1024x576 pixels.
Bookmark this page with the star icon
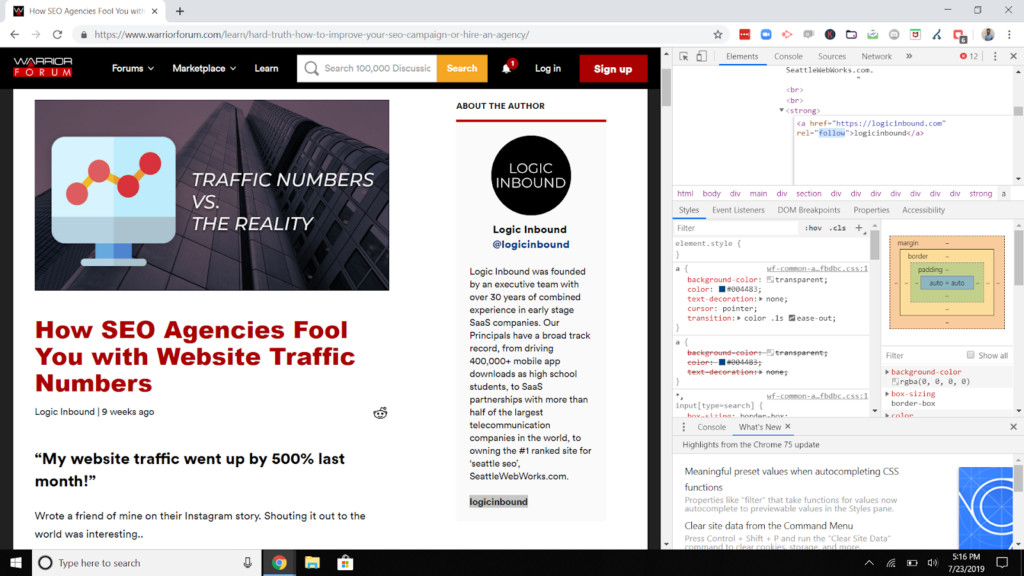(717, 34)
